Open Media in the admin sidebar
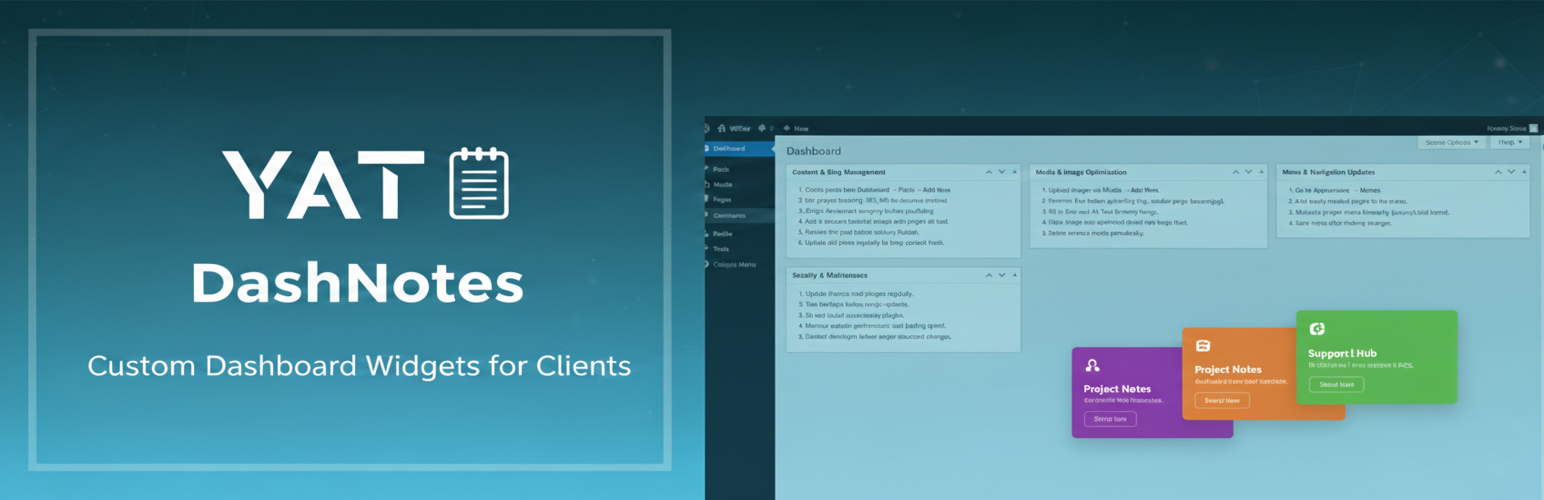Viewport: 1544px width, 500px height. [722, 185]
